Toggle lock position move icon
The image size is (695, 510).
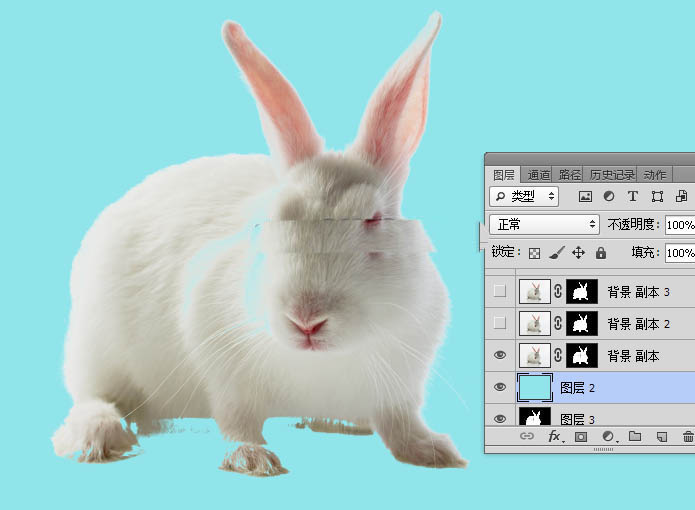tap(578, 253)
